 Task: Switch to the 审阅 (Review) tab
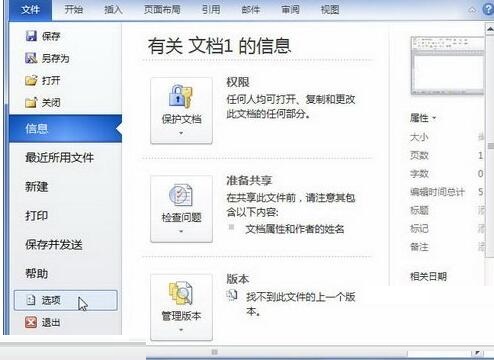(290, 10)
